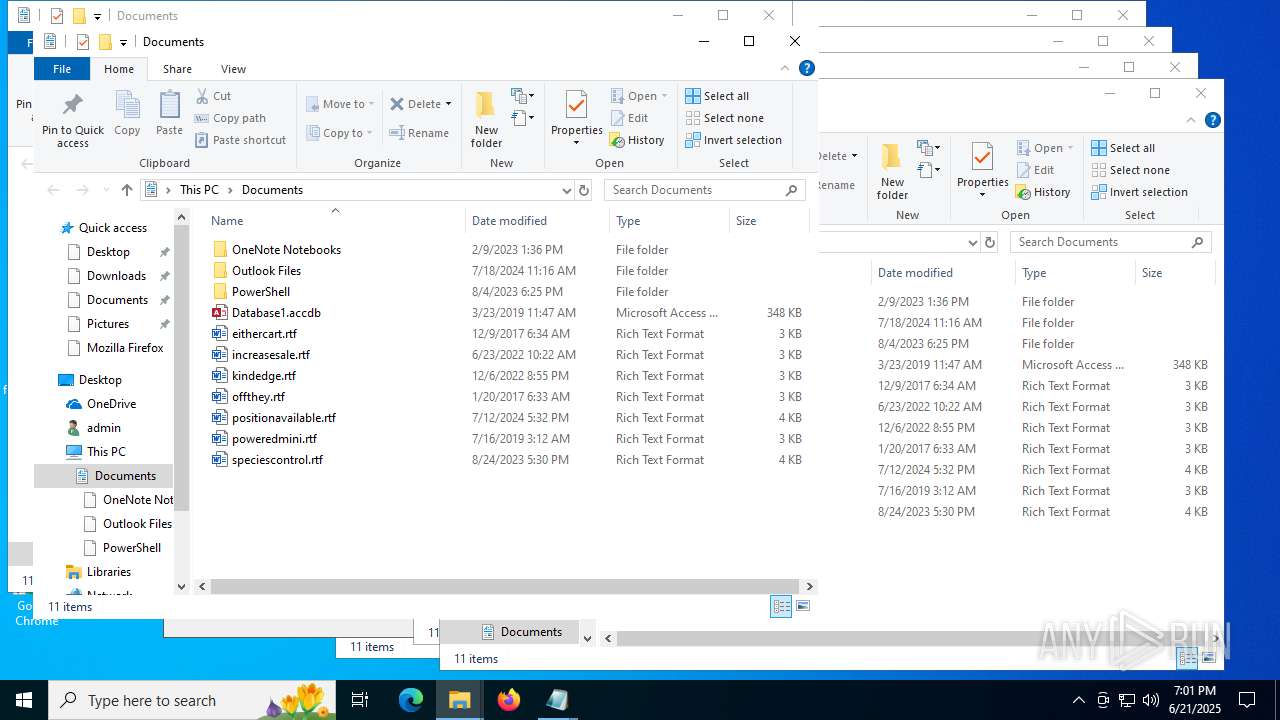The height and width of the screenshot is (720, 1280).
Task: Open Firefox from the taskbar
Action: coord(509,700)
